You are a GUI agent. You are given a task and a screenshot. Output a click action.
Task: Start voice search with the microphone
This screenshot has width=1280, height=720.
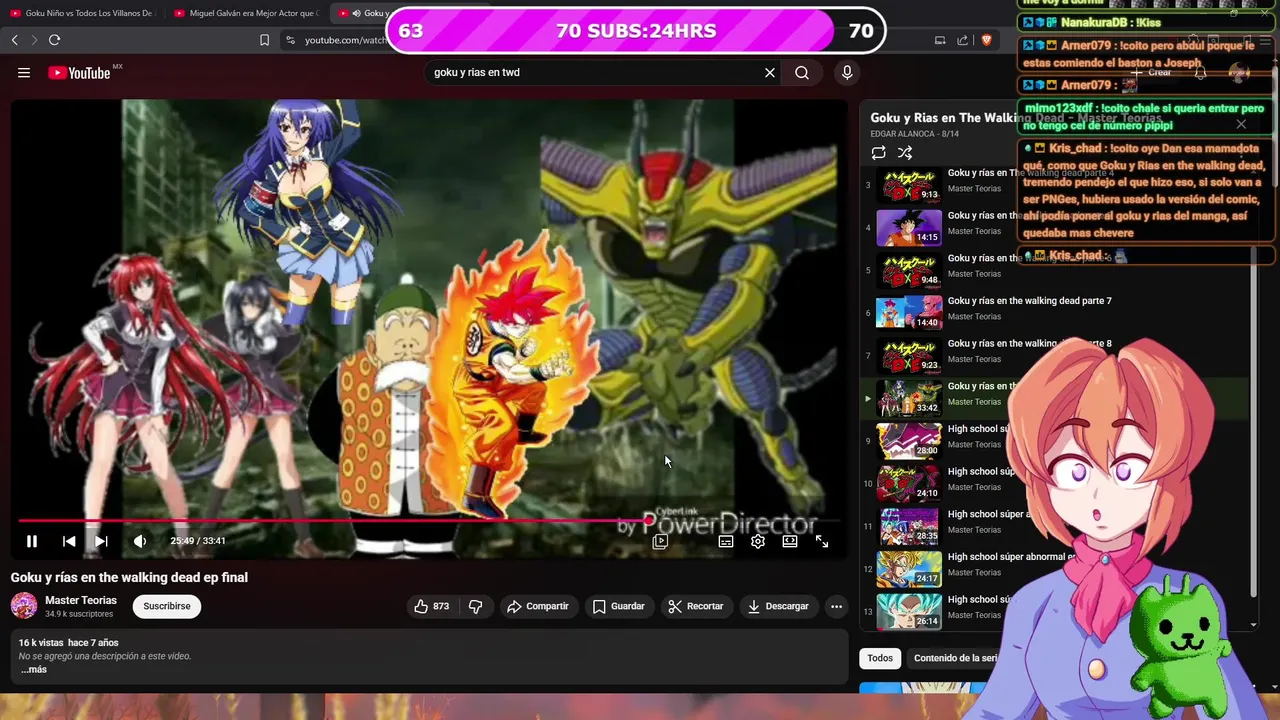847,72
